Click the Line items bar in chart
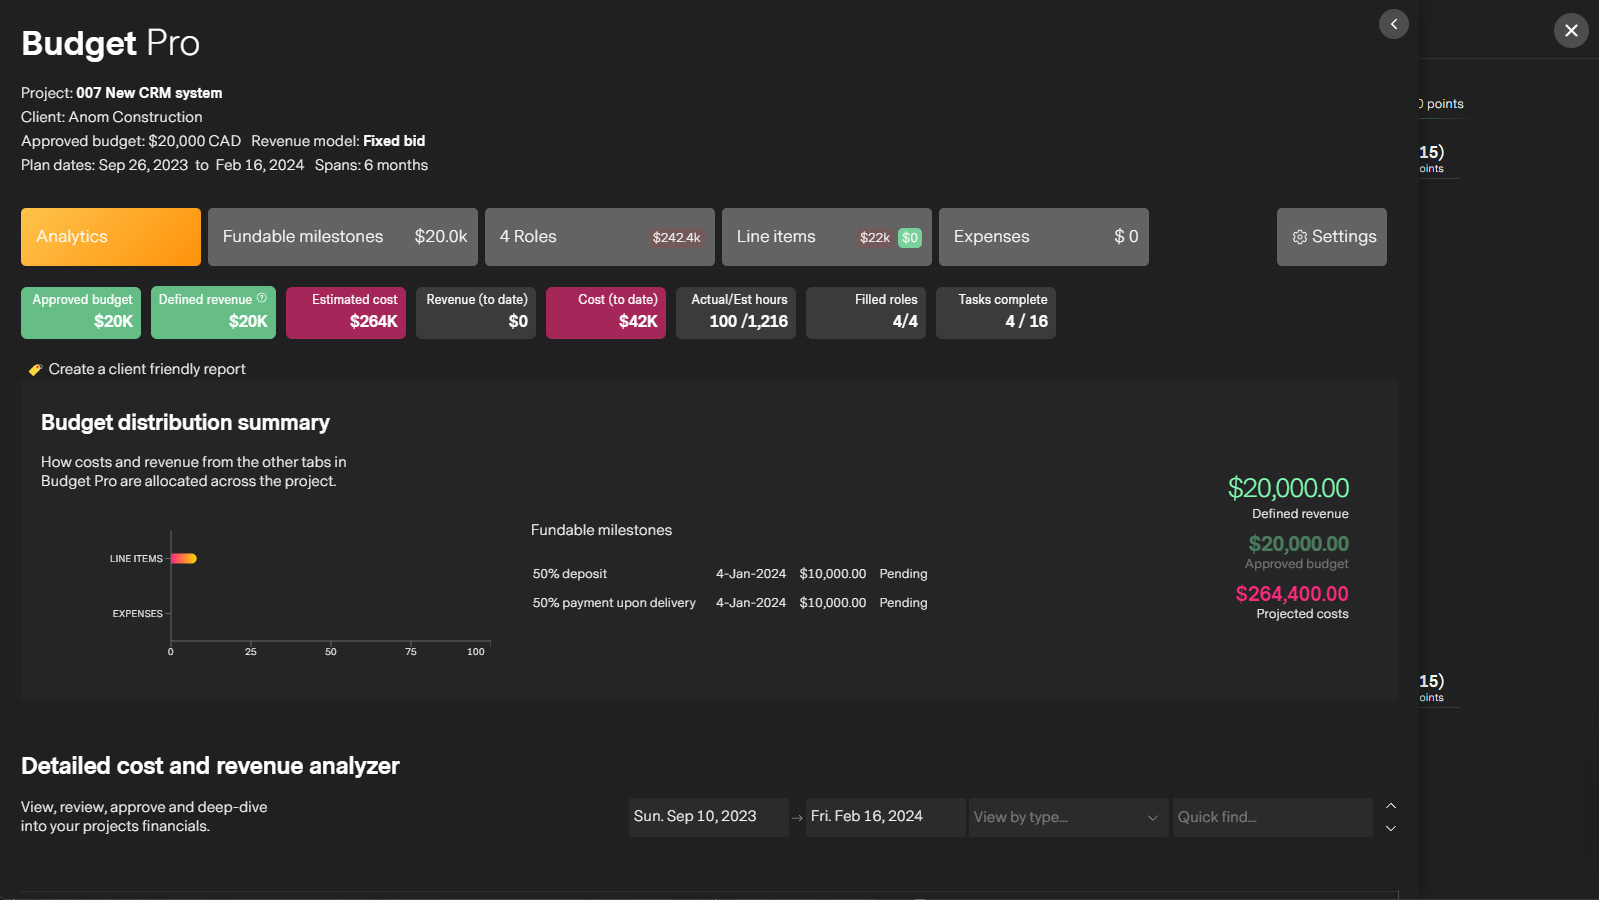Viewport: 1599px width, 900px height. coord(184,558)
